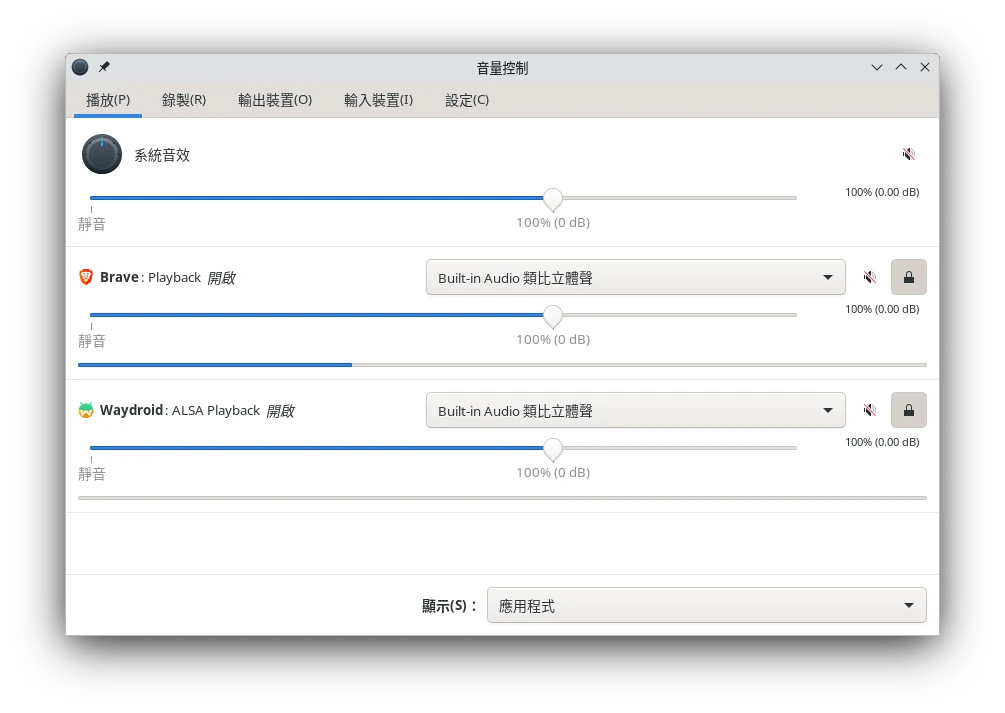This screenshot has width=1005, height=713.
Task: Mute the Brave playback stream
Action: 869,277
